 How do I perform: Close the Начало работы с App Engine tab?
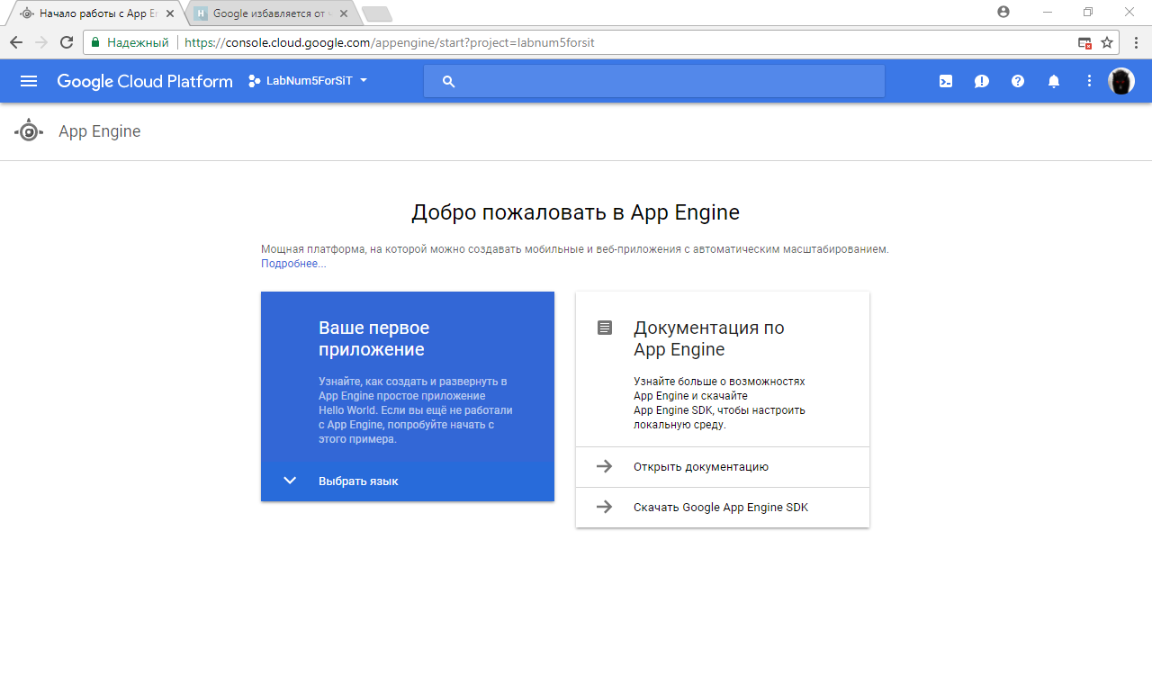[x=170, y=13]
